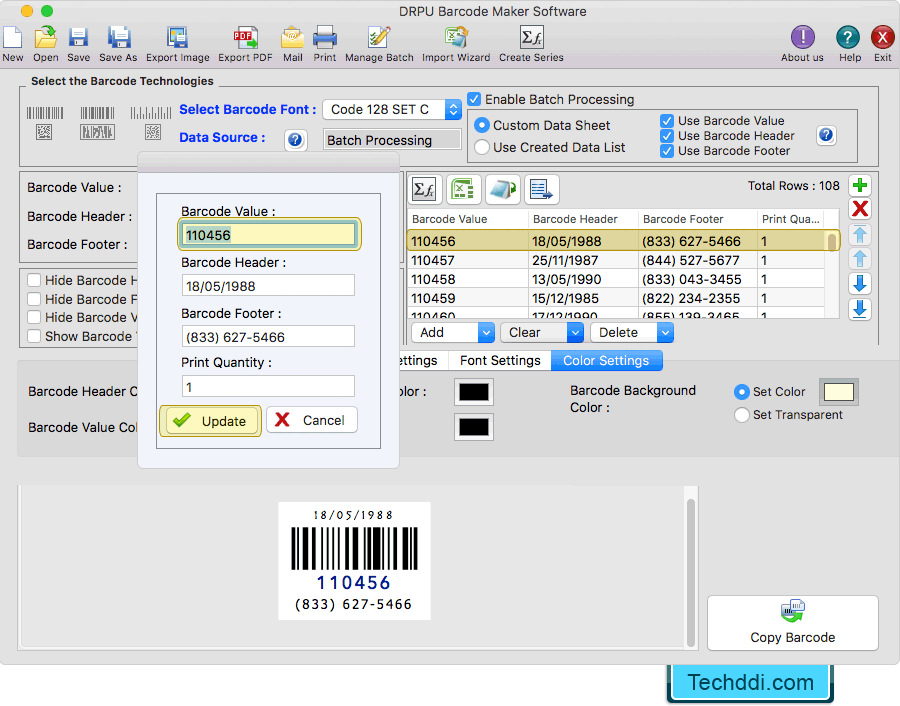Select table row with value 110457

[x=615, y=261]
